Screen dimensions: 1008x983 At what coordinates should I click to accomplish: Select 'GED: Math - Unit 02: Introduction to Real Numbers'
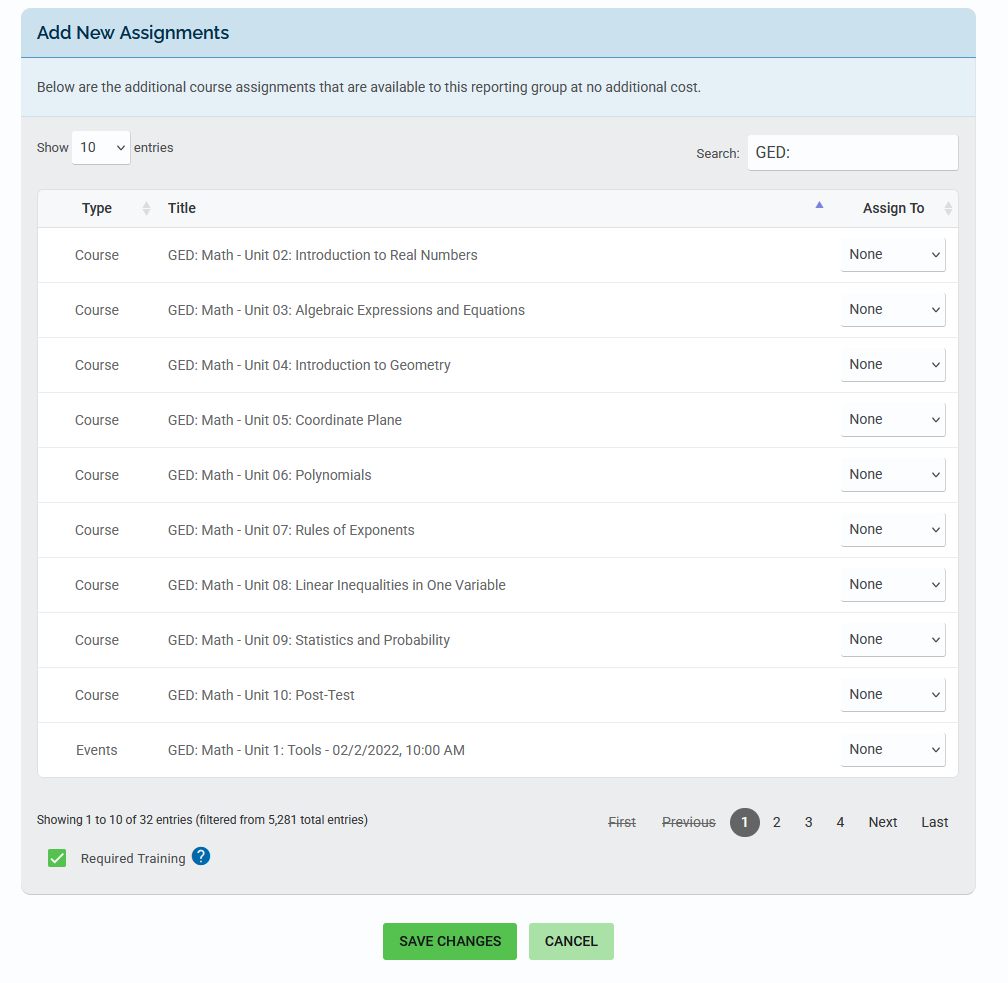322,255
